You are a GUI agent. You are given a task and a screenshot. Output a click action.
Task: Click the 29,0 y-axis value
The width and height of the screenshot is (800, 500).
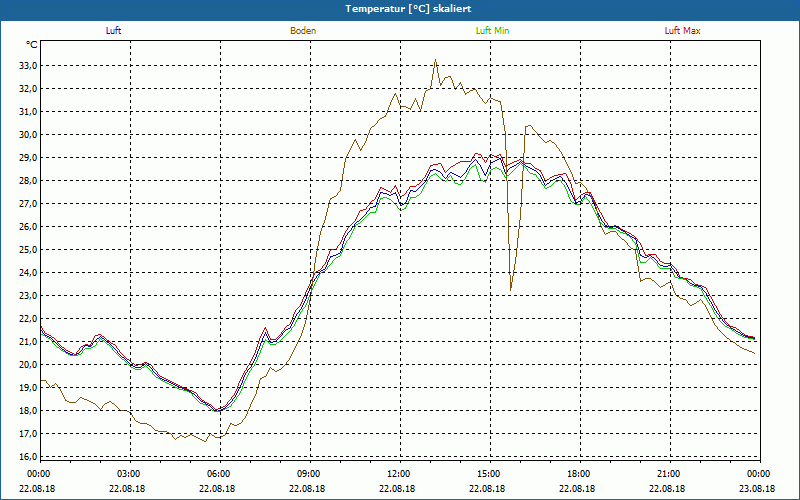pyautogui.click(x=28, y=158)
